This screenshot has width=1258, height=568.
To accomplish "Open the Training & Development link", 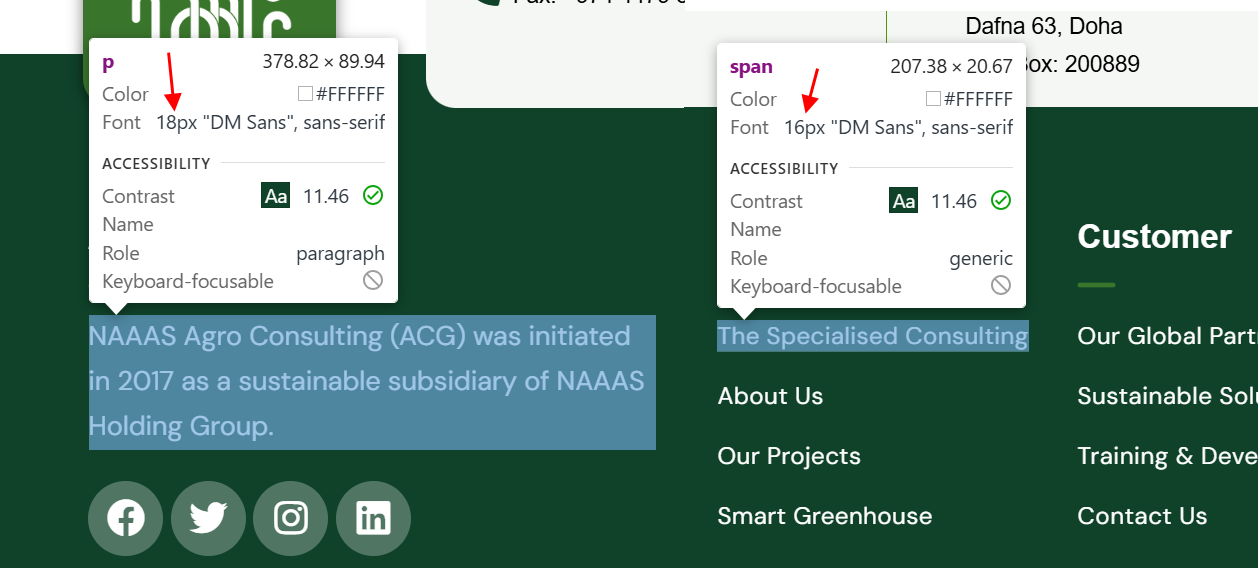I will [x=1167, y=456].
